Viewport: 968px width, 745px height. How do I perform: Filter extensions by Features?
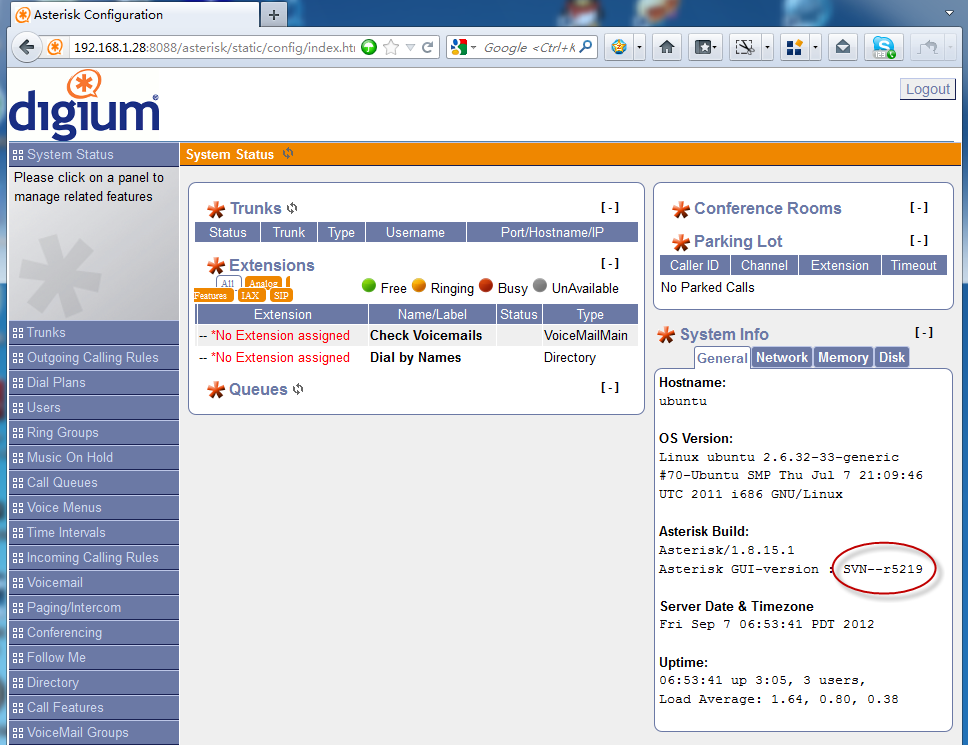(211, 296)
